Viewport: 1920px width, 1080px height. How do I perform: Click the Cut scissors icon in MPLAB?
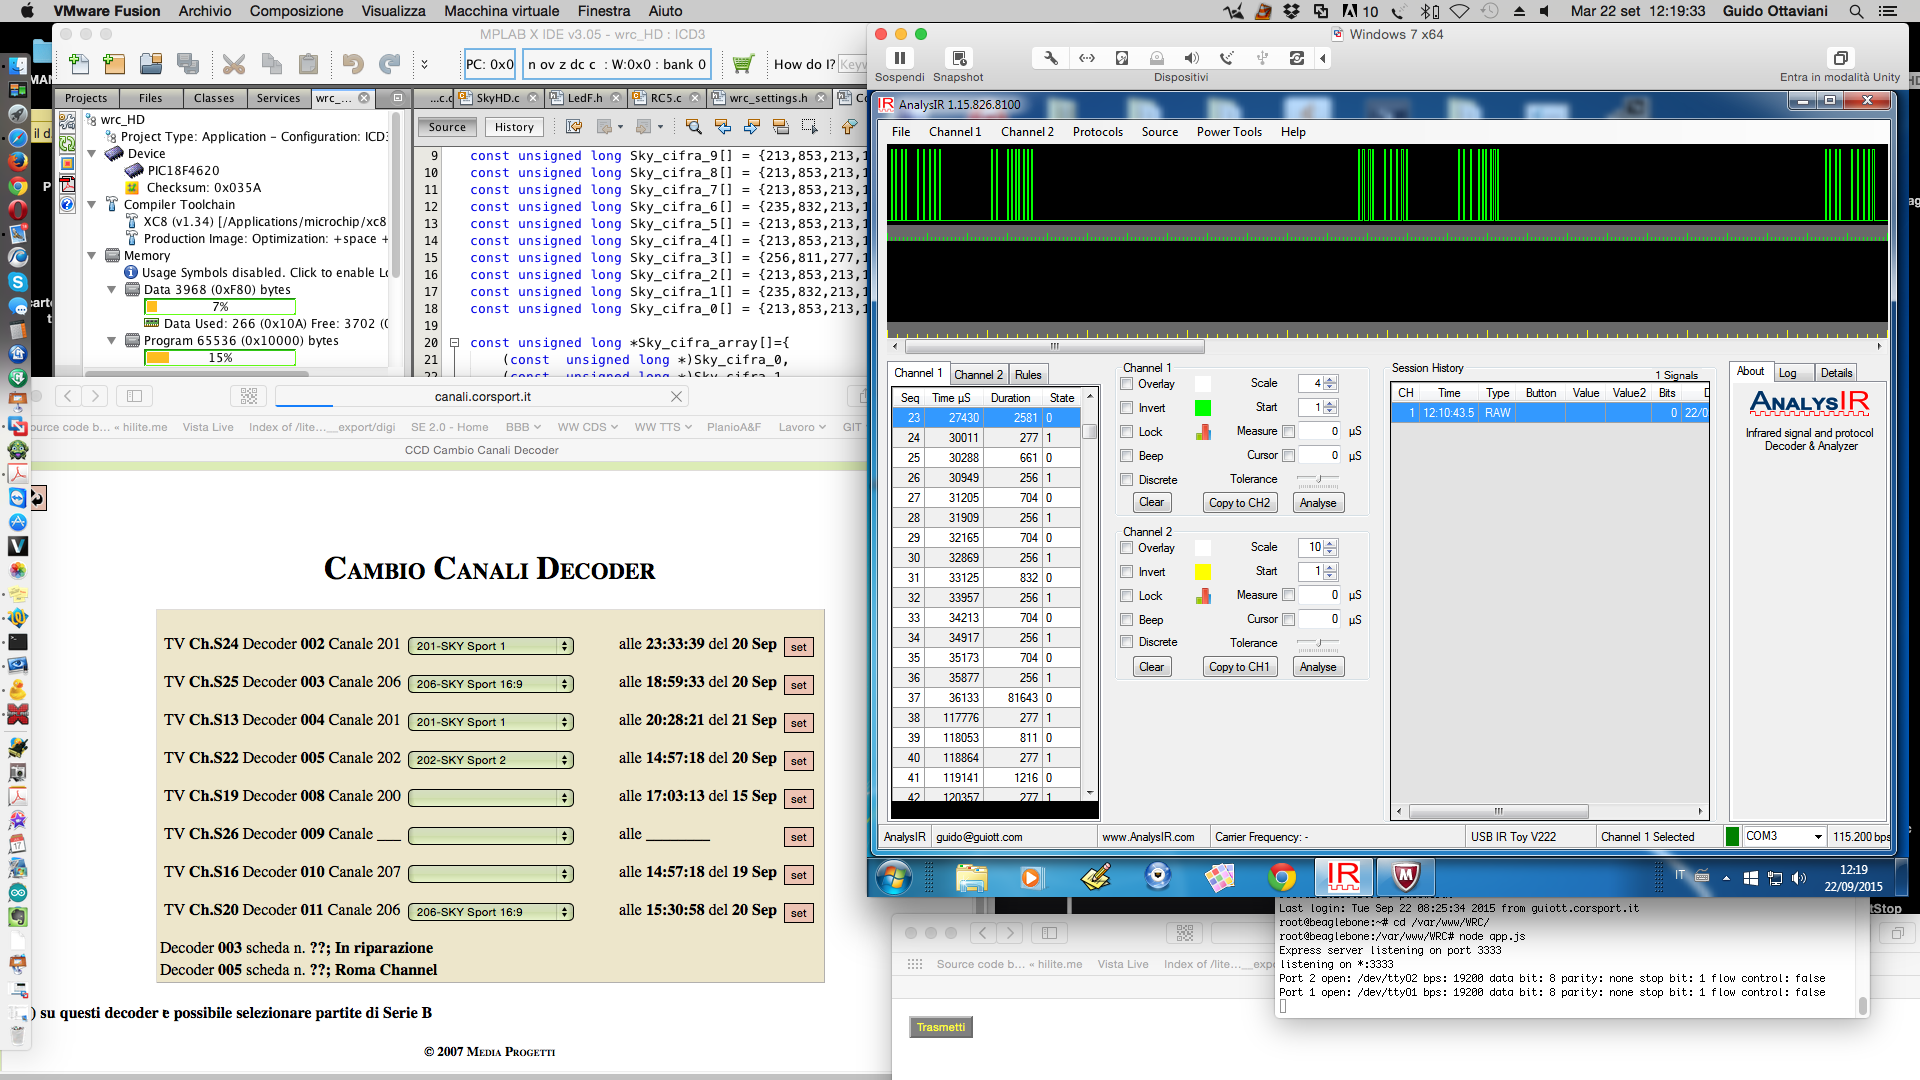[x=234, y=65]
